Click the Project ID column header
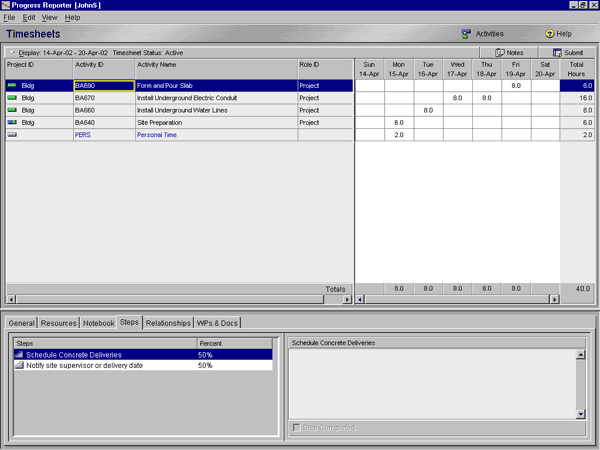This screenshot has height=450, width=600. [x=39, y=69]
